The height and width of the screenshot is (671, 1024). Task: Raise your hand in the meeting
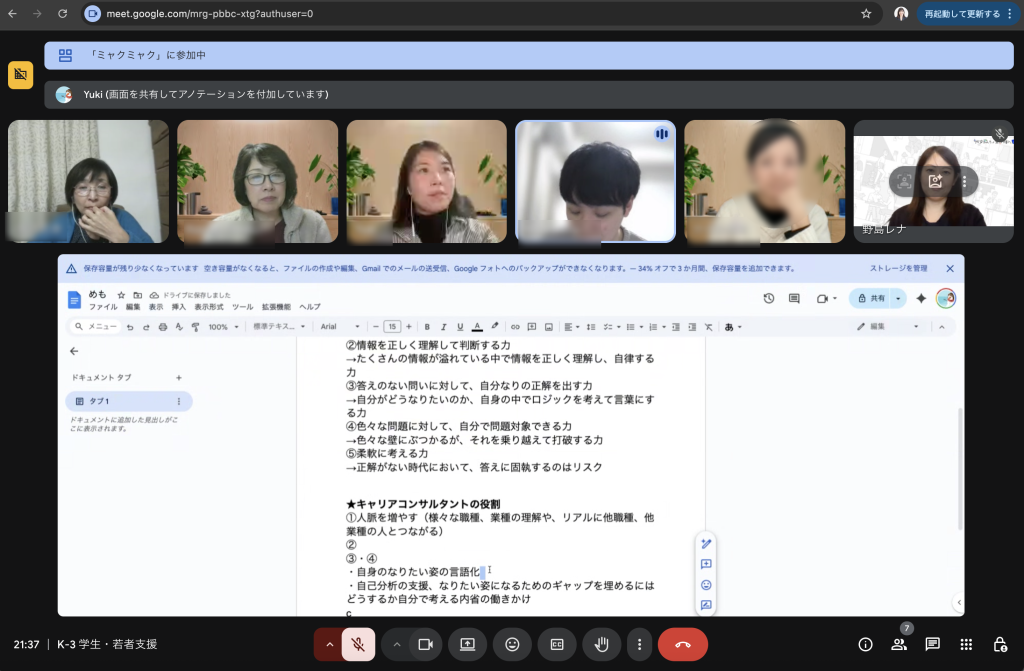[602, 645]
